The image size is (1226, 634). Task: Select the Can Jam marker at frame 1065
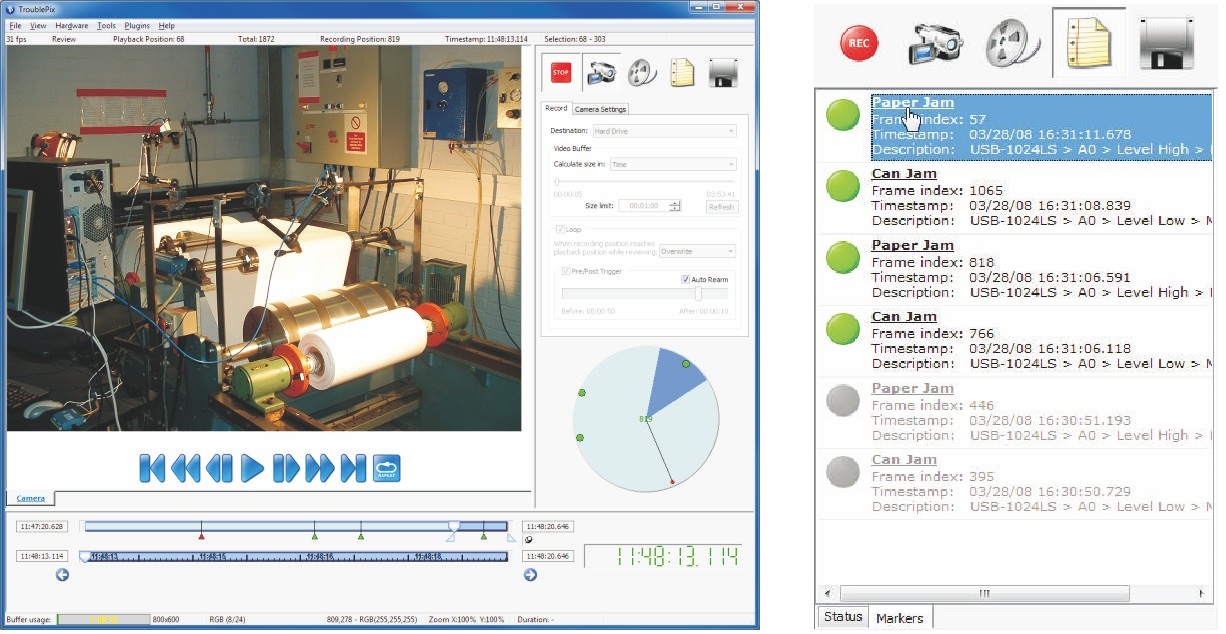(904, 174)
